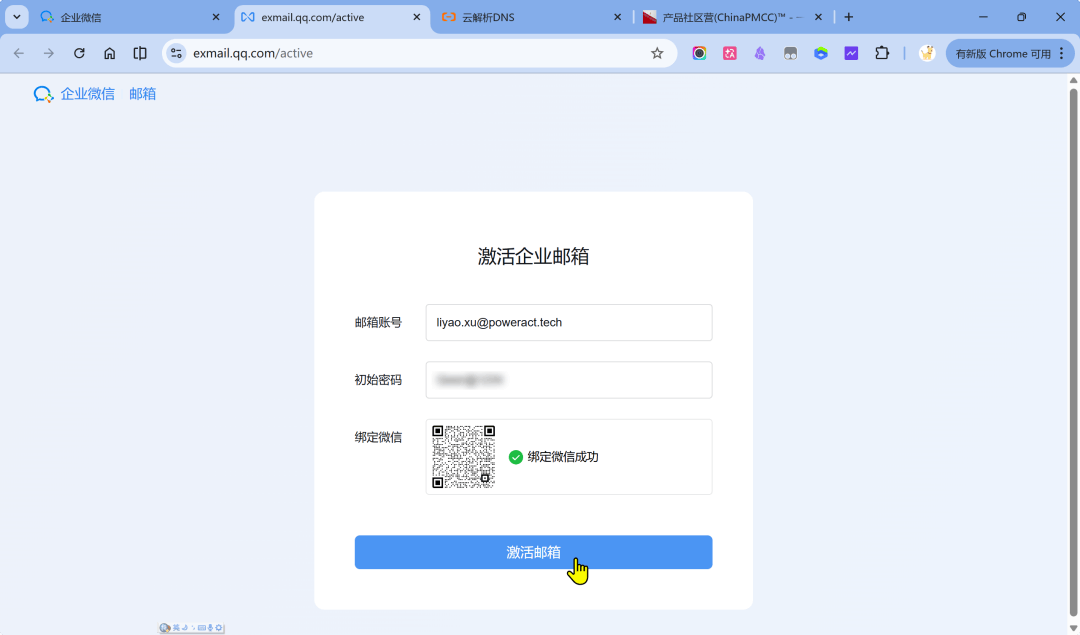Expand the tab search dropdown arrow
Image resolution: width=1080 pixels, height=635 pixels.
pyautogui.click(x=17, y=17)
